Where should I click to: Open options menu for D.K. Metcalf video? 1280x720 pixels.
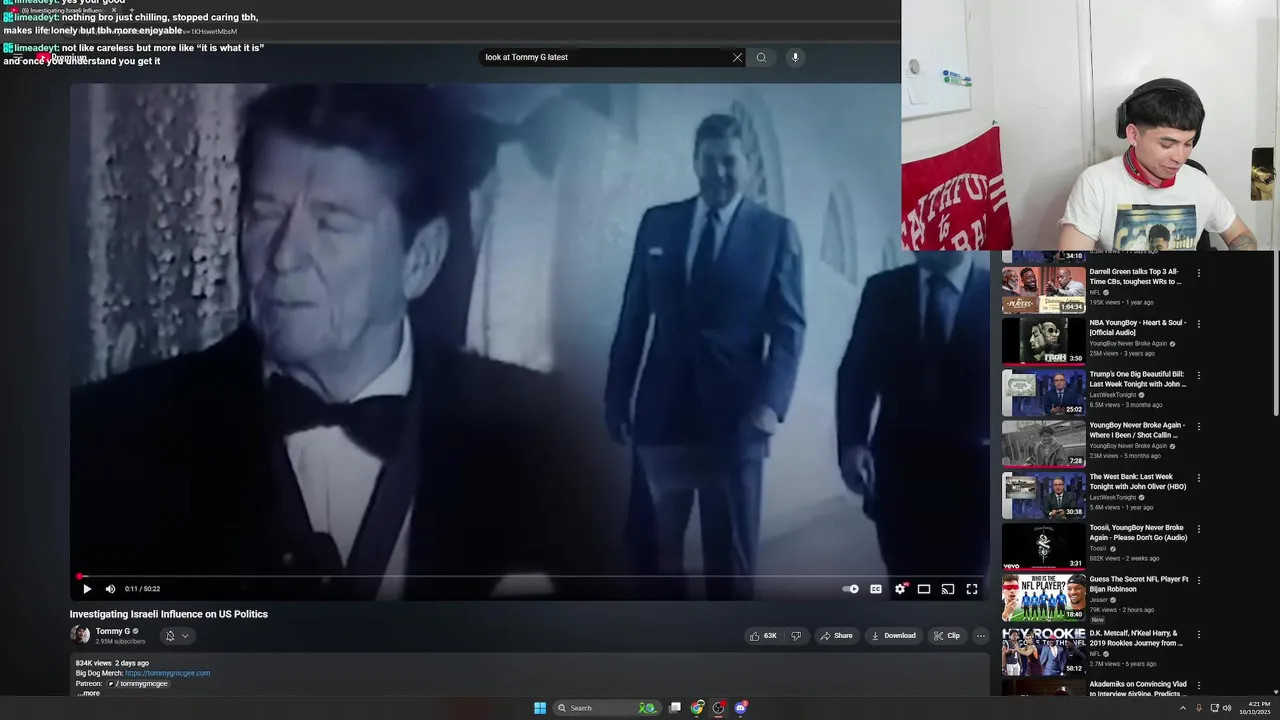1199,634
